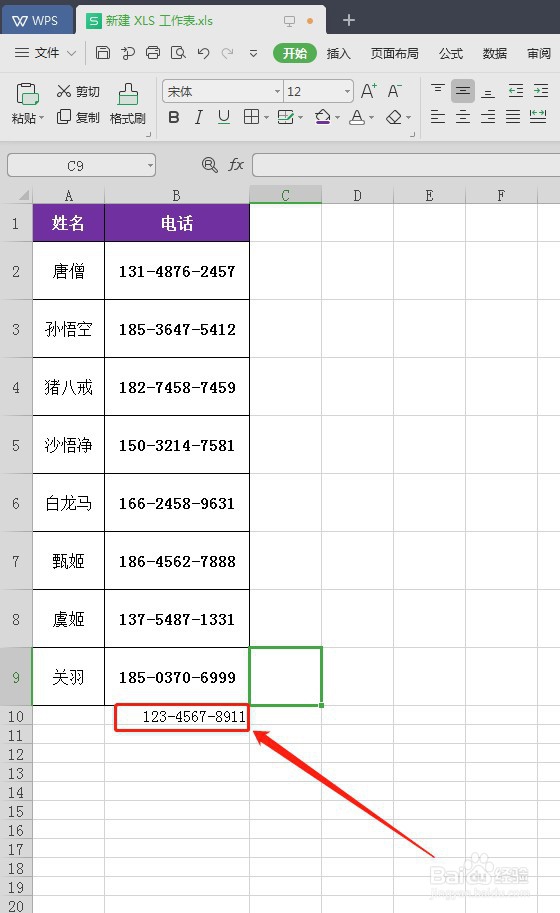Screen dimensions: 560x913
Task: Toggle Bold formatting
Action: [x=173, y=117]
